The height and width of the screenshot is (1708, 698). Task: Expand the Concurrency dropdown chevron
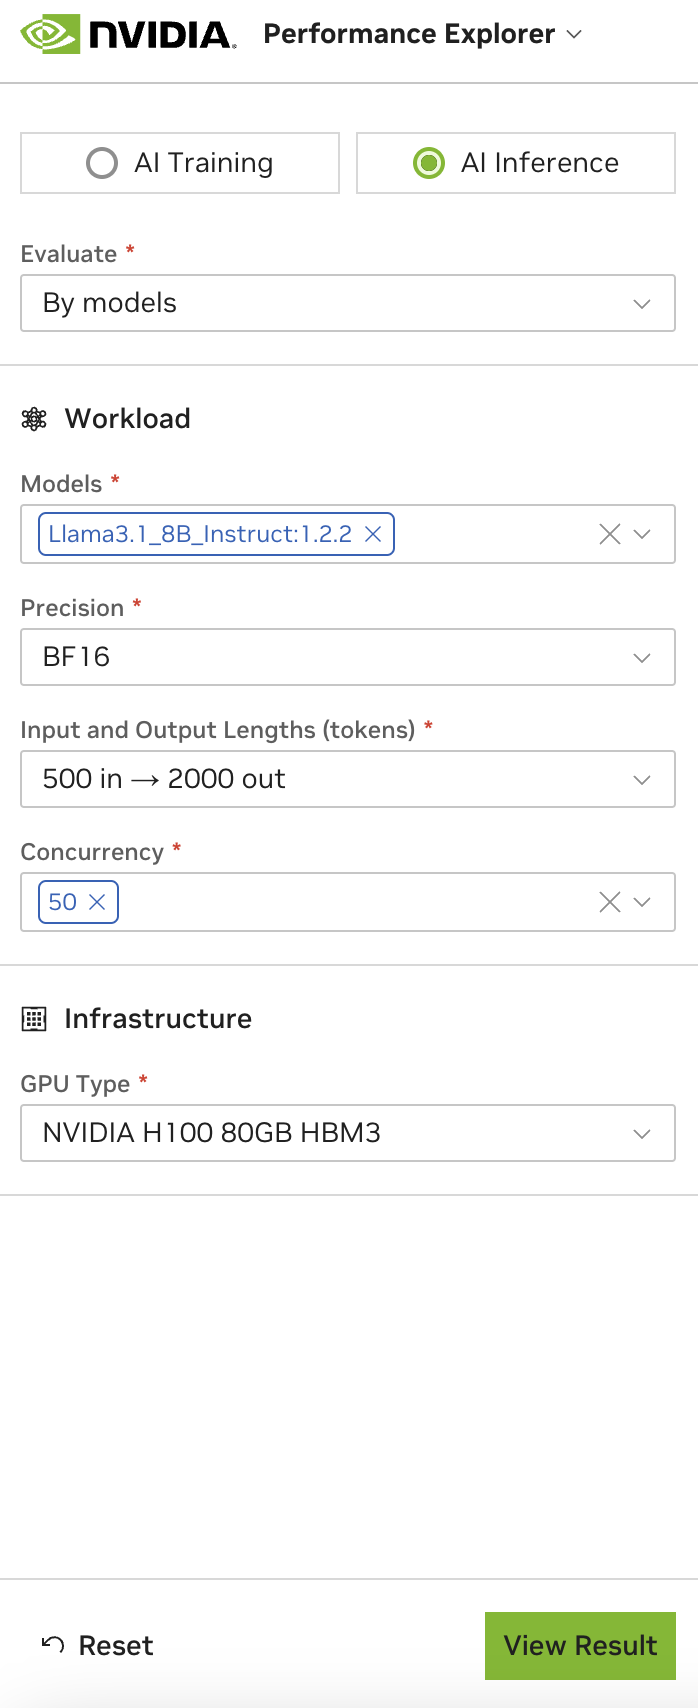(x=643, y=902)
